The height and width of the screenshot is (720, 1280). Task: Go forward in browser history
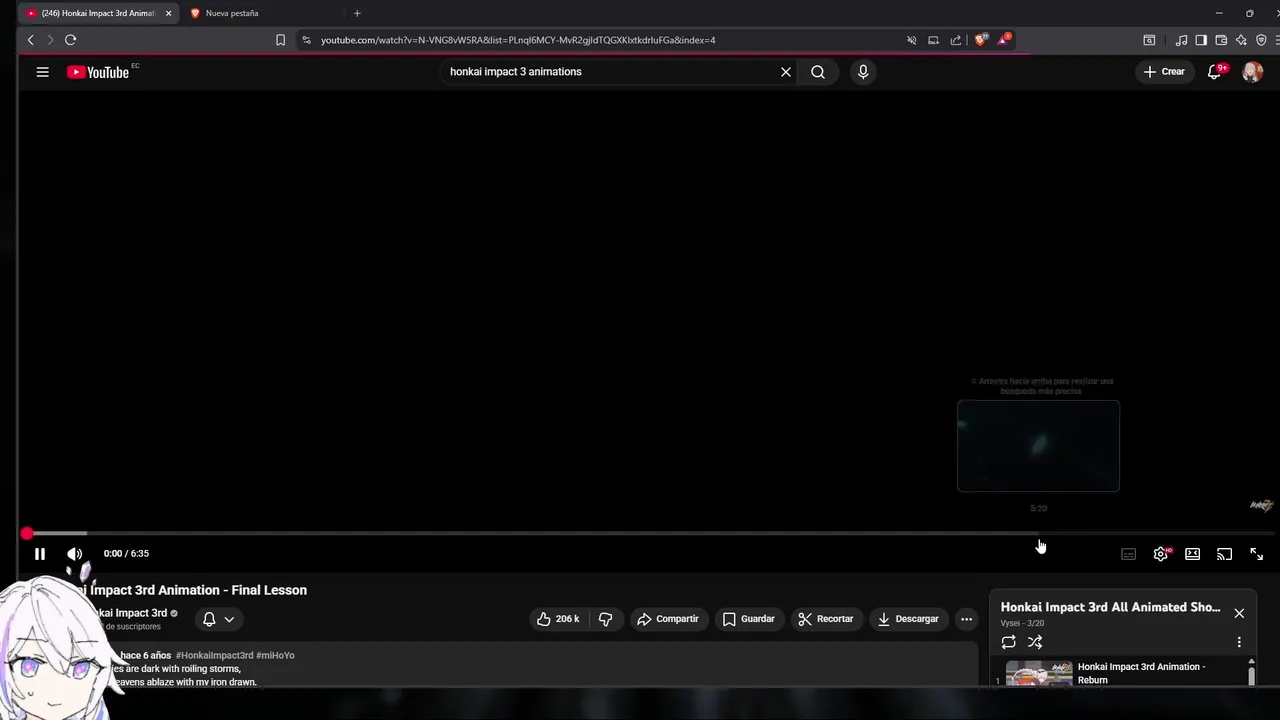point(50,40)
